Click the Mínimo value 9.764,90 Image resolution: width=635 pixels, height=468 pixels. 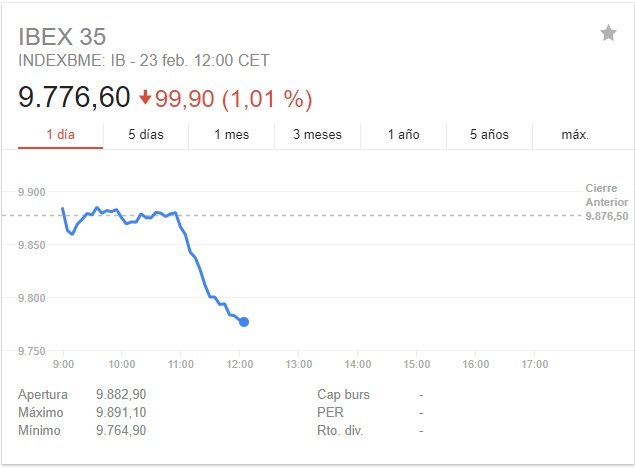click(x=121, y=430)
